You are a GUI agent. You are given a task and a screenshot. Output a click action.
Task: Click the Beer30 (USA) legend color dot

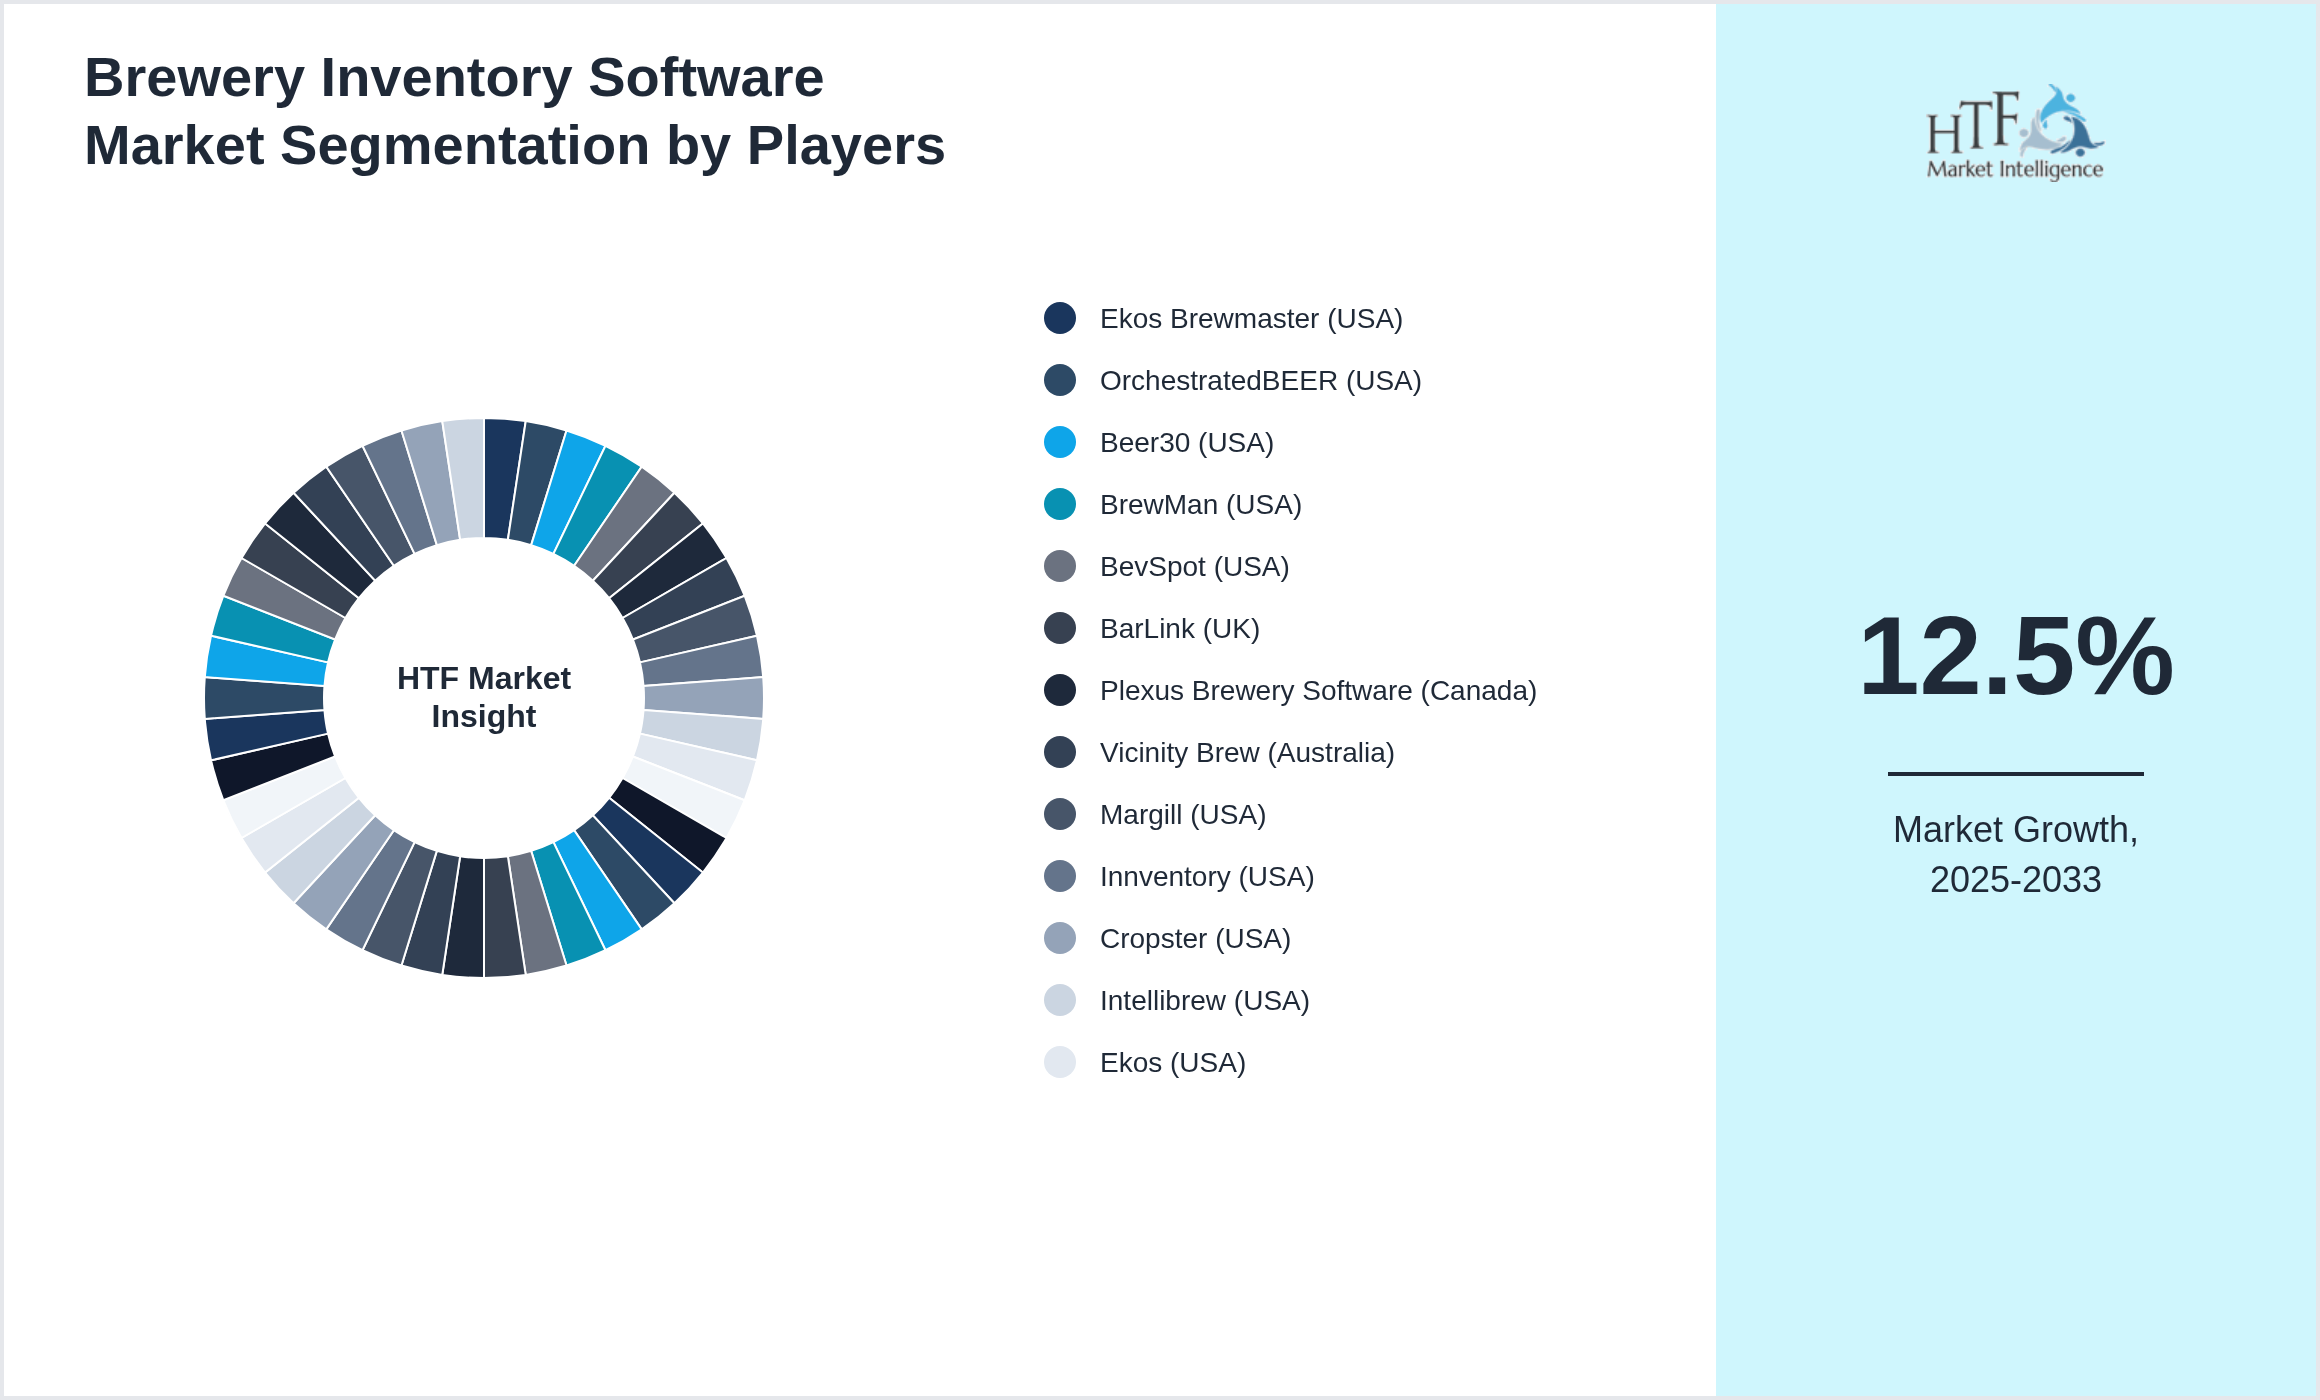click(1060, 442)
